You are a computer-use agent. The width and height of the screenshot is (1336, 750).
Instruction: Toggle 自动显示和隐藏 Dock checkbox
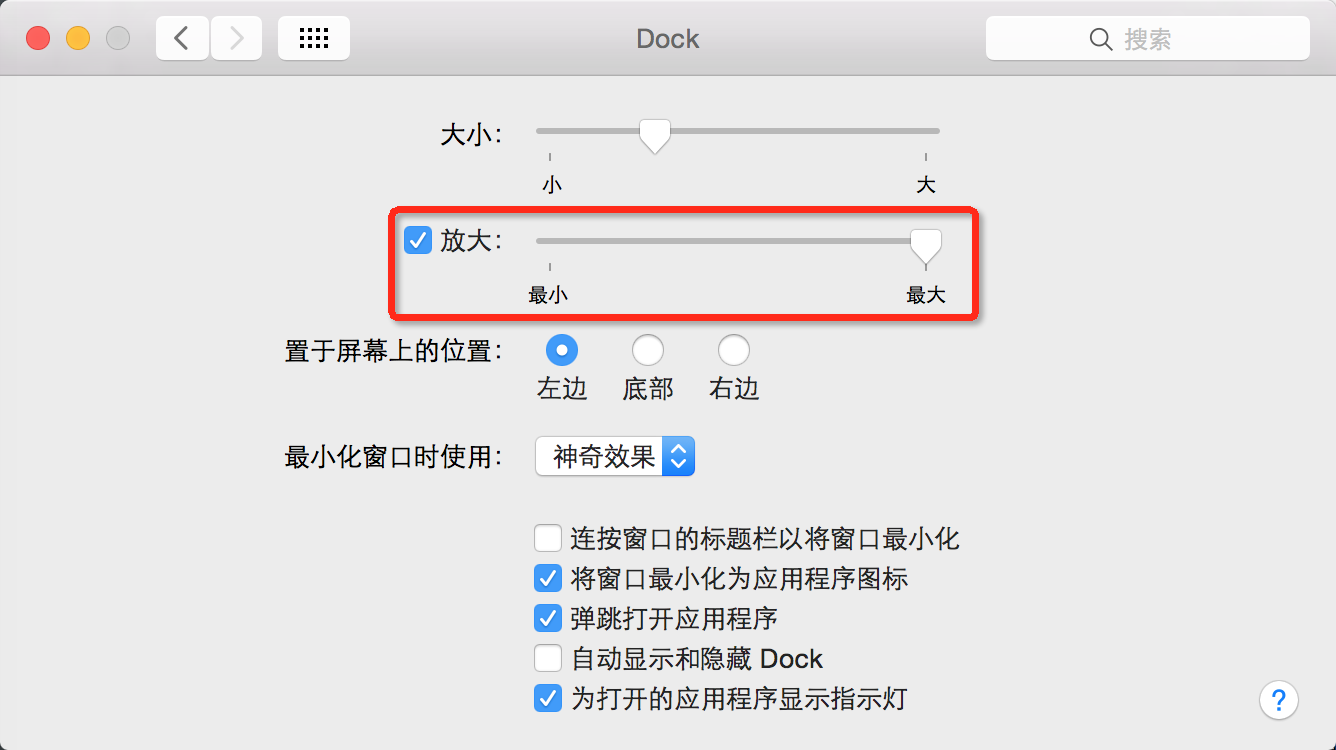(x=547, y=659)
